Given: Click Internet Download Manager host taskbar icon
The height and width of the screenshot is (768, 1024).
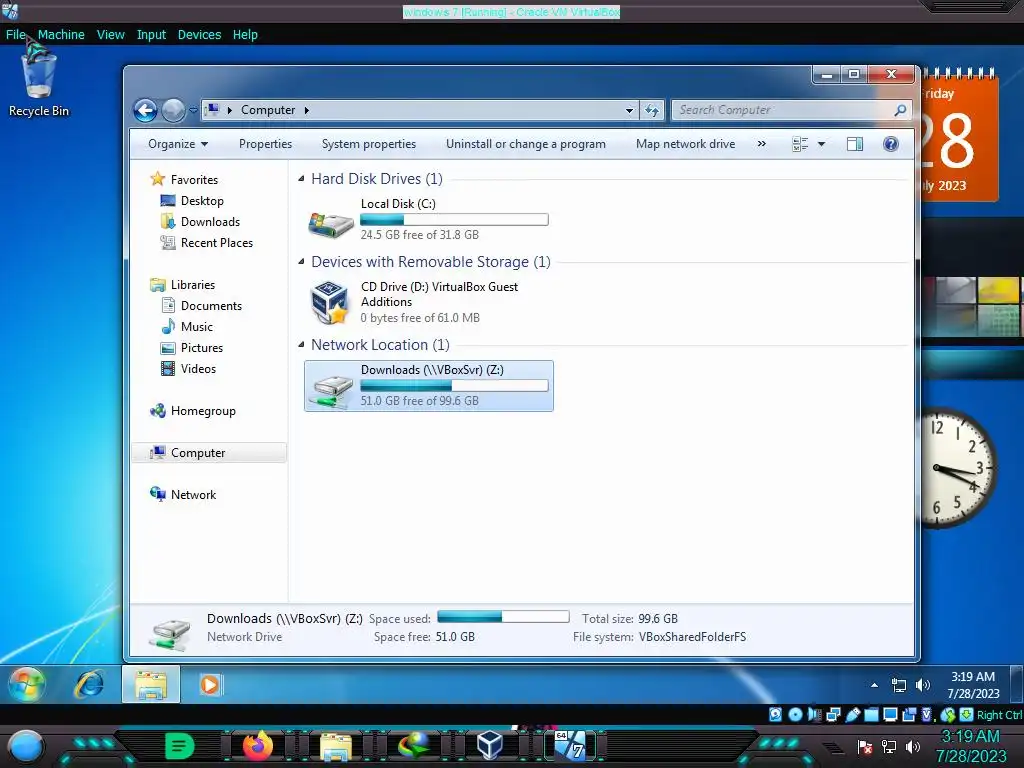Looking at the screenshot, I should (413, 745).
